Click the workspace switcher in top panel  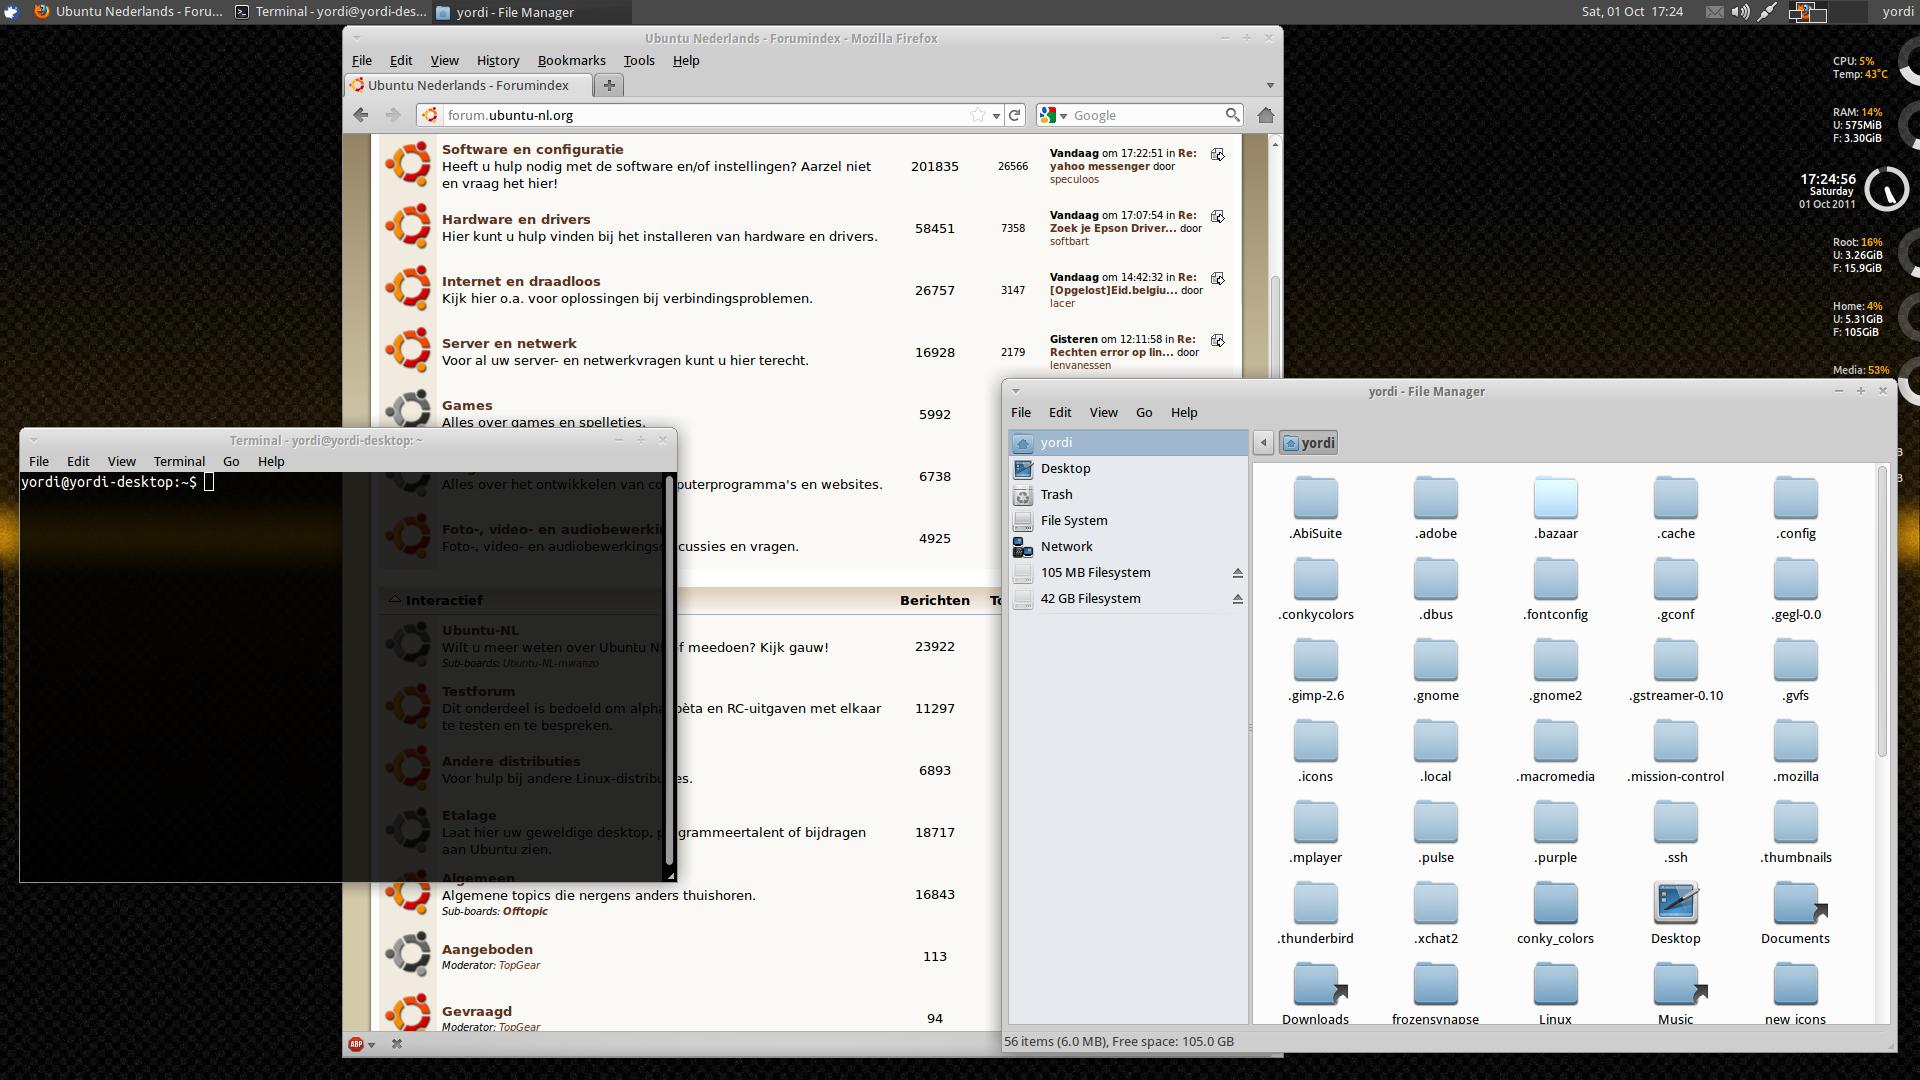(x=1826, y=12)
